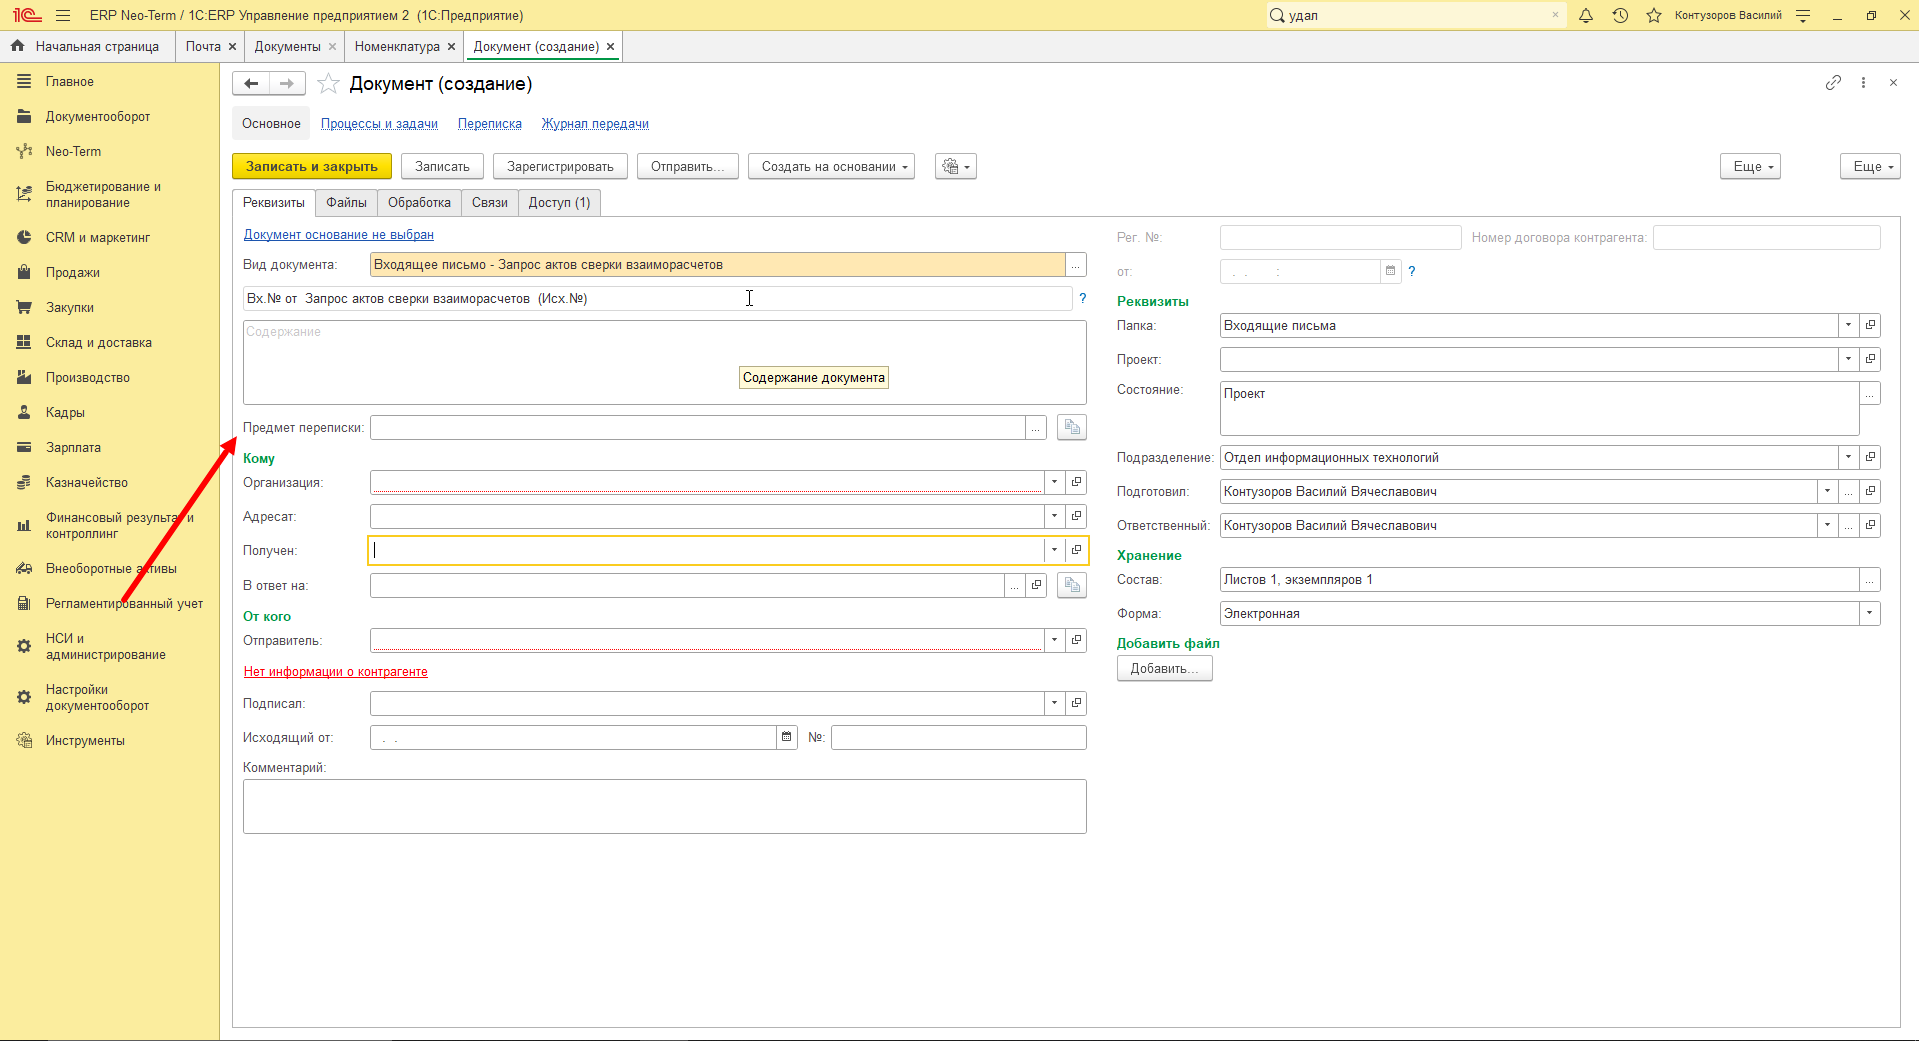Open the Форма dropdown list
Image resolution: width=1919 pixels, height=1041 pixels.
[x=1869, y=613]
